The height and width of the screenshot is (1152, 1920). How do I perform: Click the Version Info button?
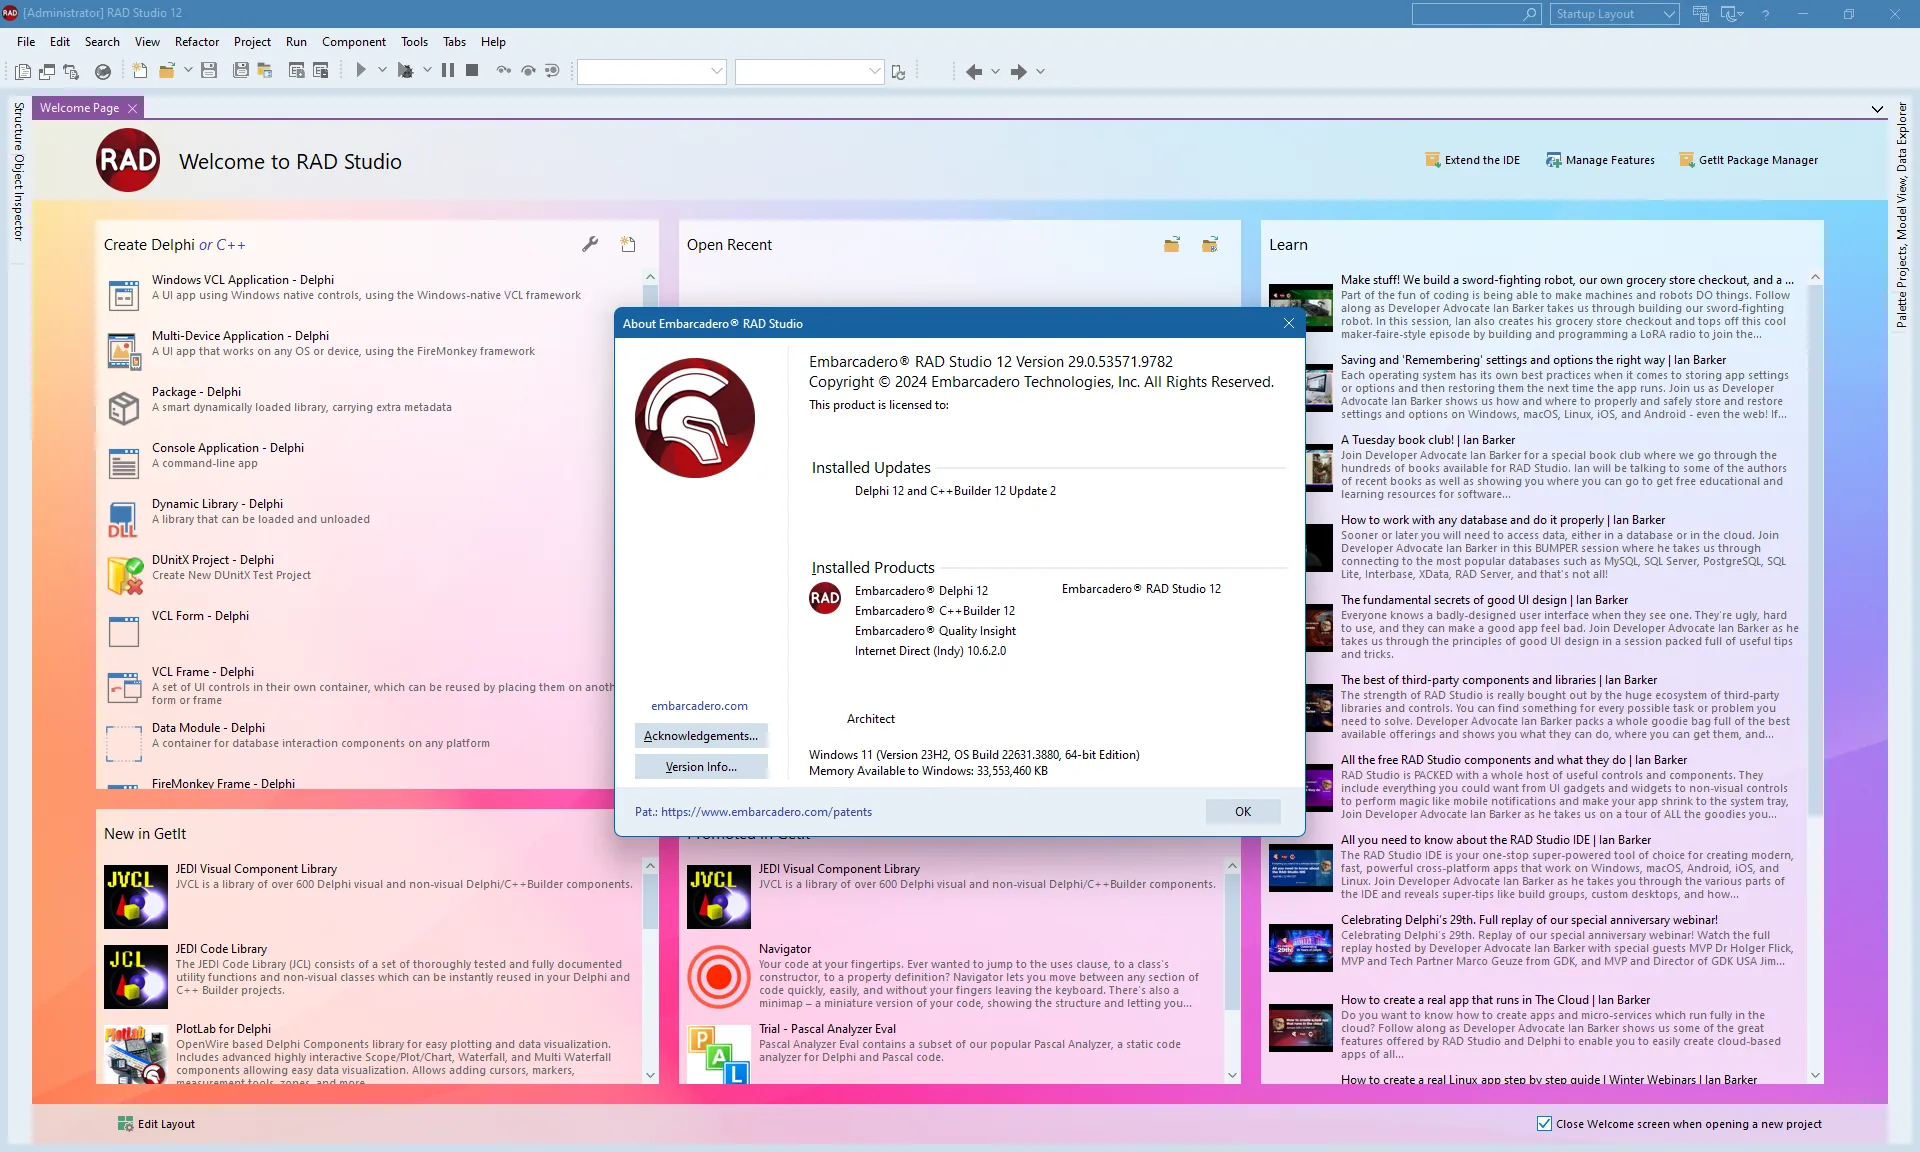click(701, 767)
